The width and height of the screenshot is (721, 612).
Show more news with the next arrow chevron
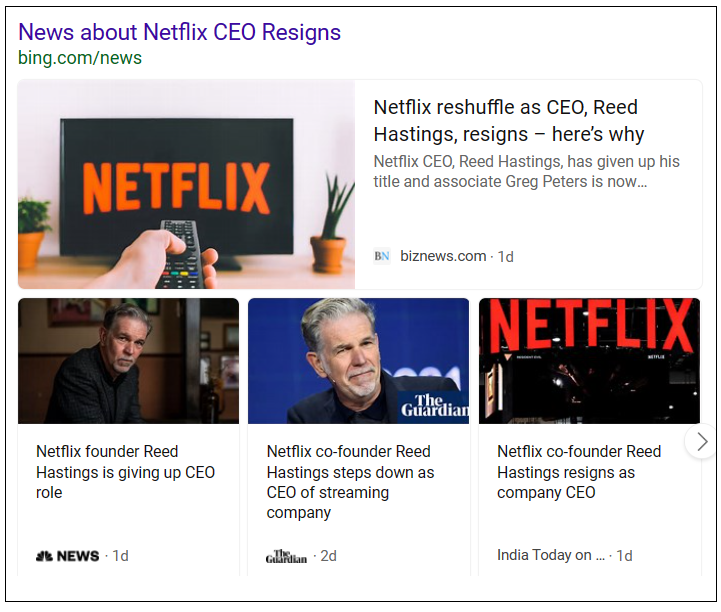point(701,442)
